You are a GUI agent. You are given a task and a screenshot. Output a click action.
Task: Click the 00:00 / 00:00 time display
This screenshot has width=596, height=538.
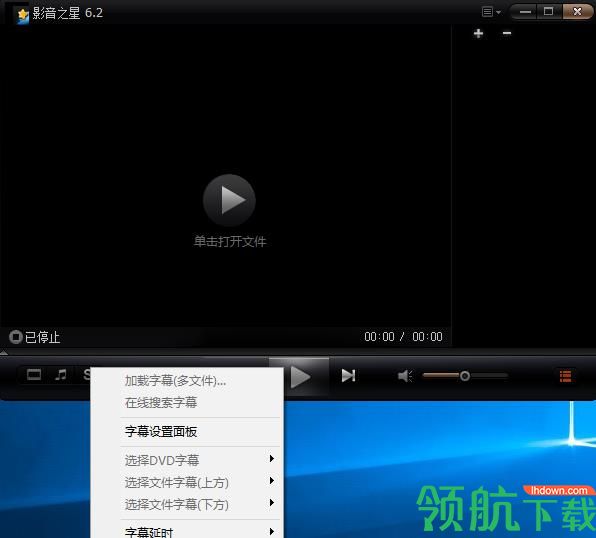coord(403,336)
